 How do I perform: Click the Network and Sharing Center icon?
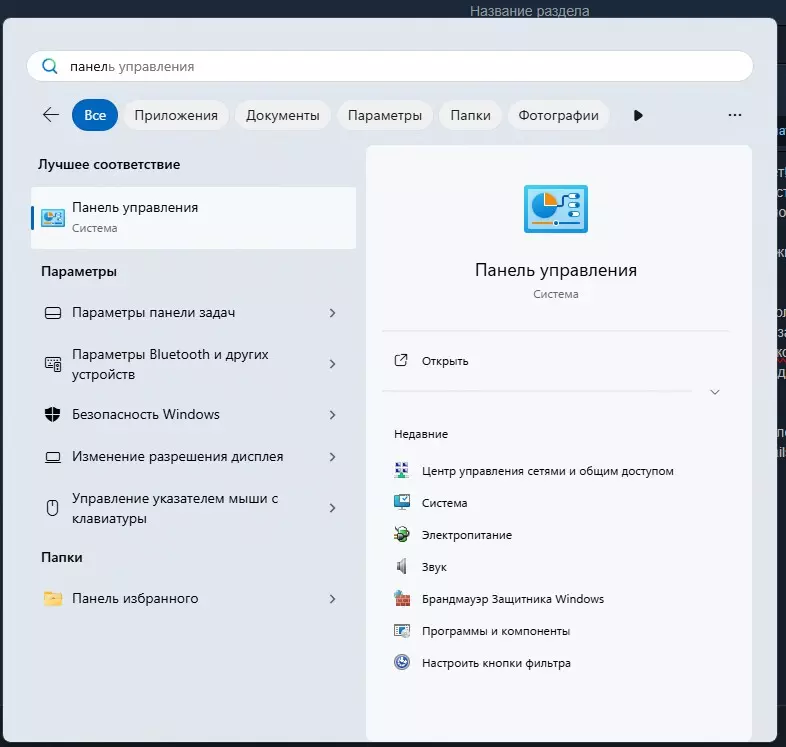click(x=402, y=470)
